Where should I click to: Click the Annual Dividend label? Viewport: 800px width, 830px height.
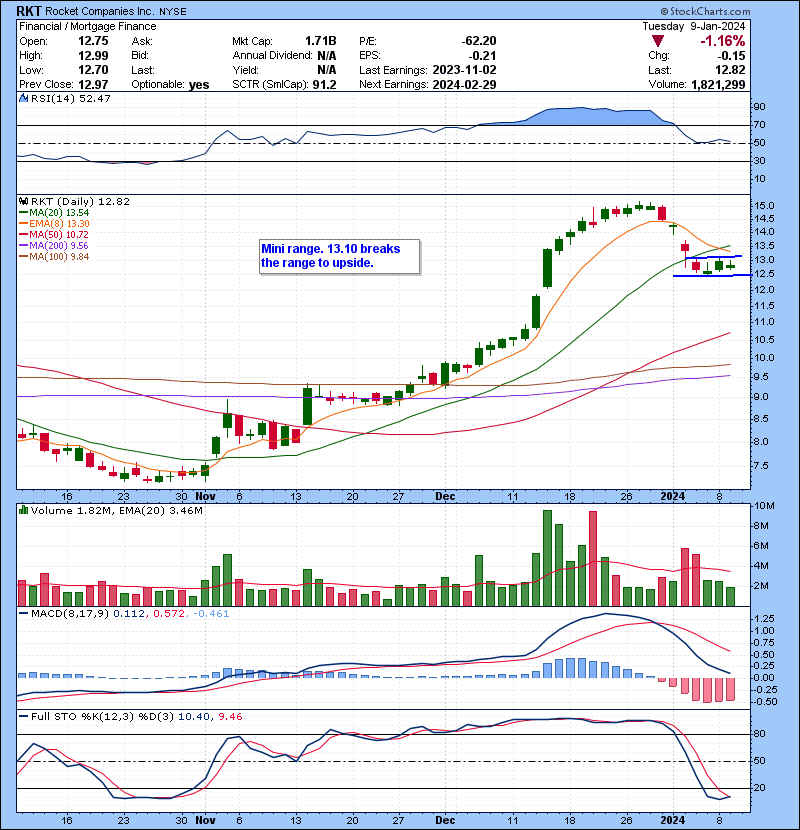[x=272, y=55]
